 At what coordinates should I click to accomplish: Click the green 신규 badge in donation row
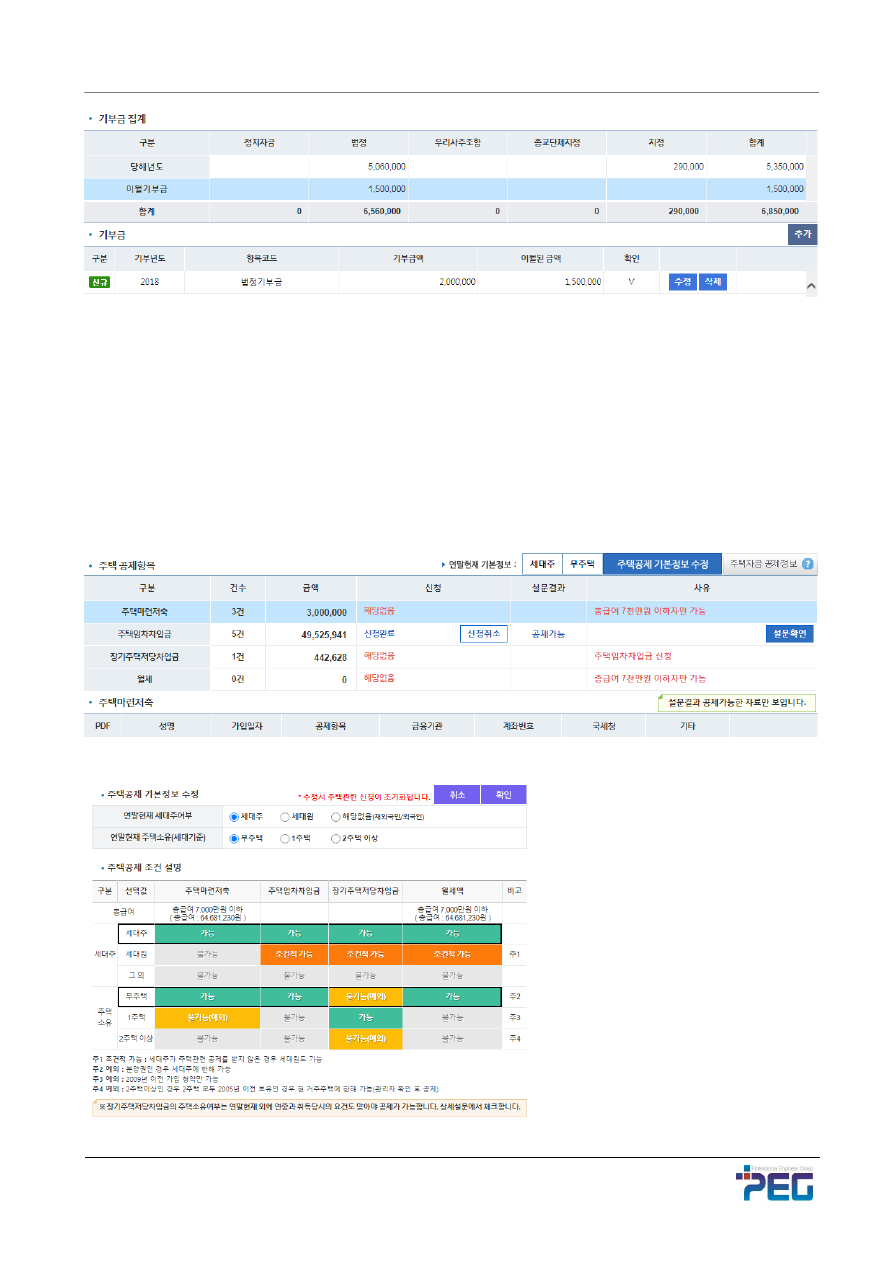point(100,282)
